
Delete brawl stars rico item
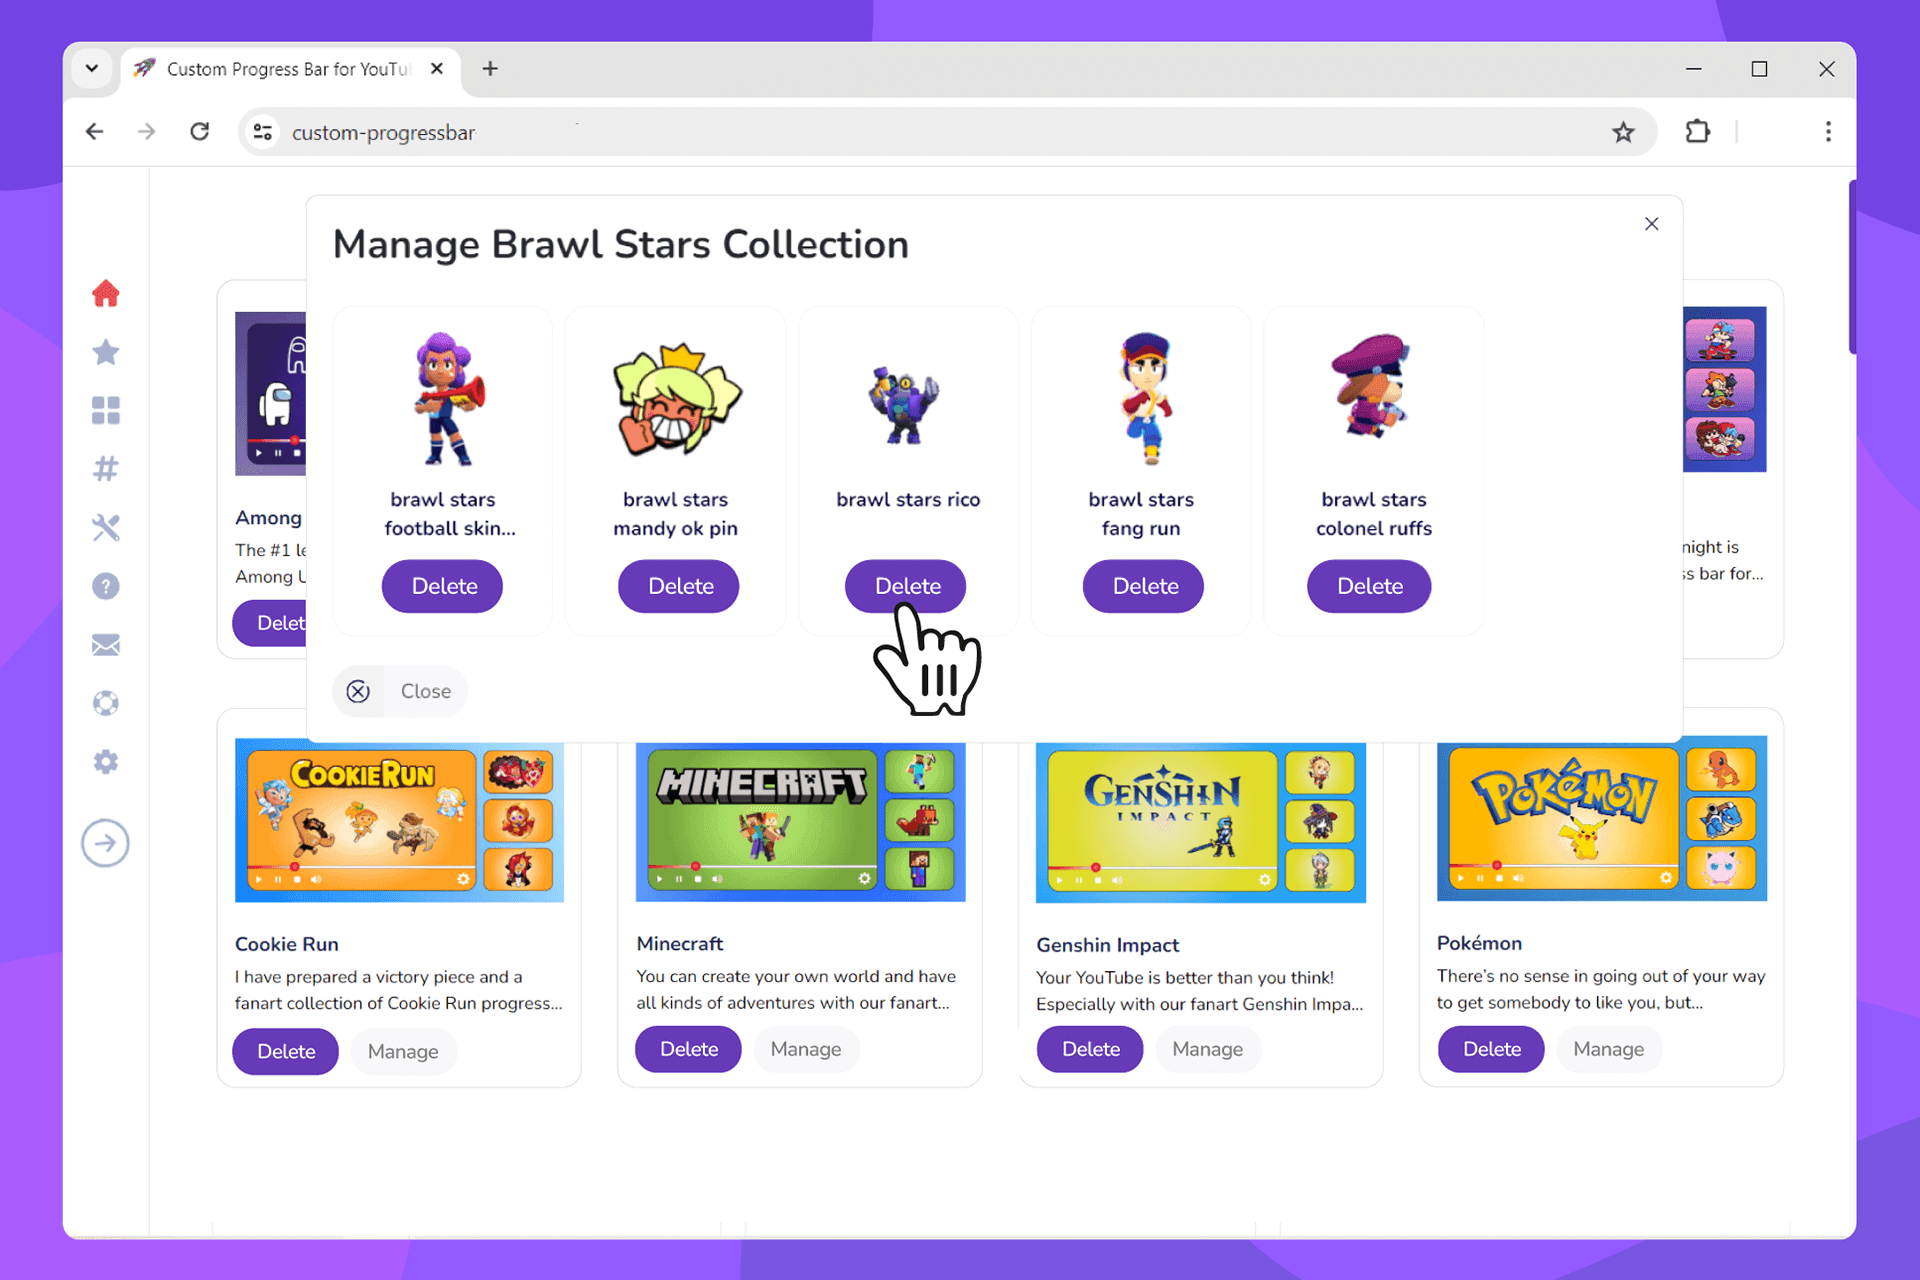click(907, 586)
